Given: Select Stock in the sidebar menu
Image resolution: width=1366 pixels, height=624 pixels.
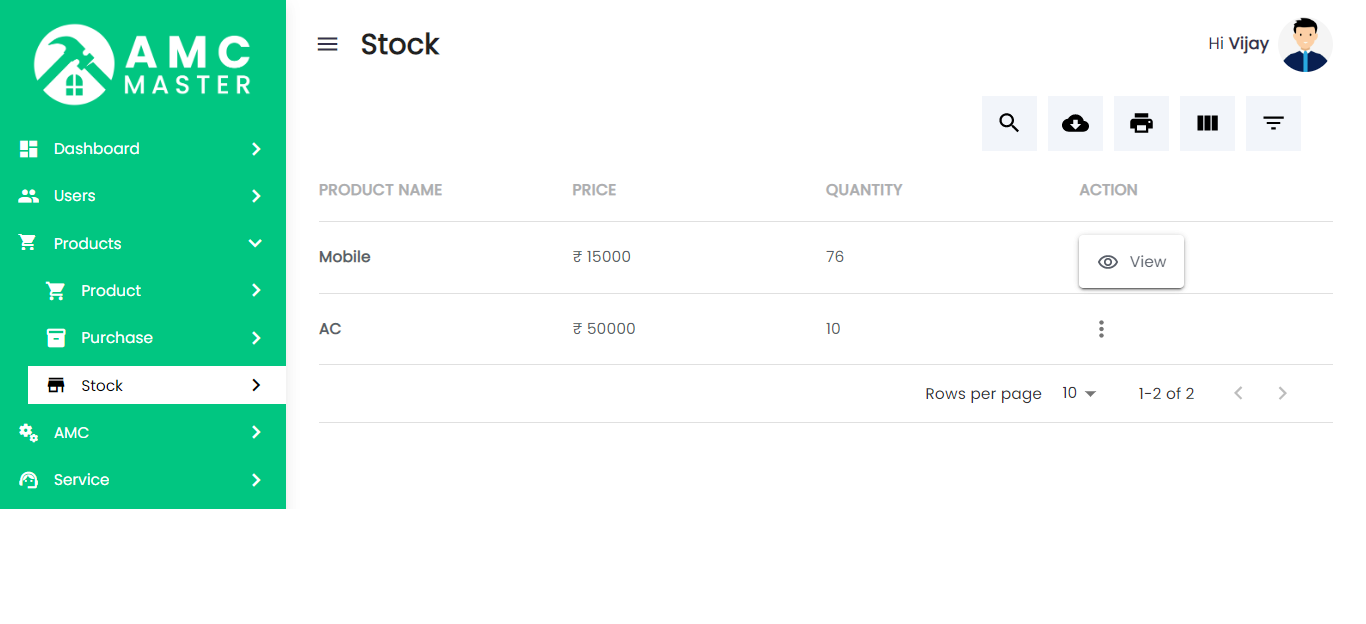Looking at the screenshot, I should click(x=104, y=384).
